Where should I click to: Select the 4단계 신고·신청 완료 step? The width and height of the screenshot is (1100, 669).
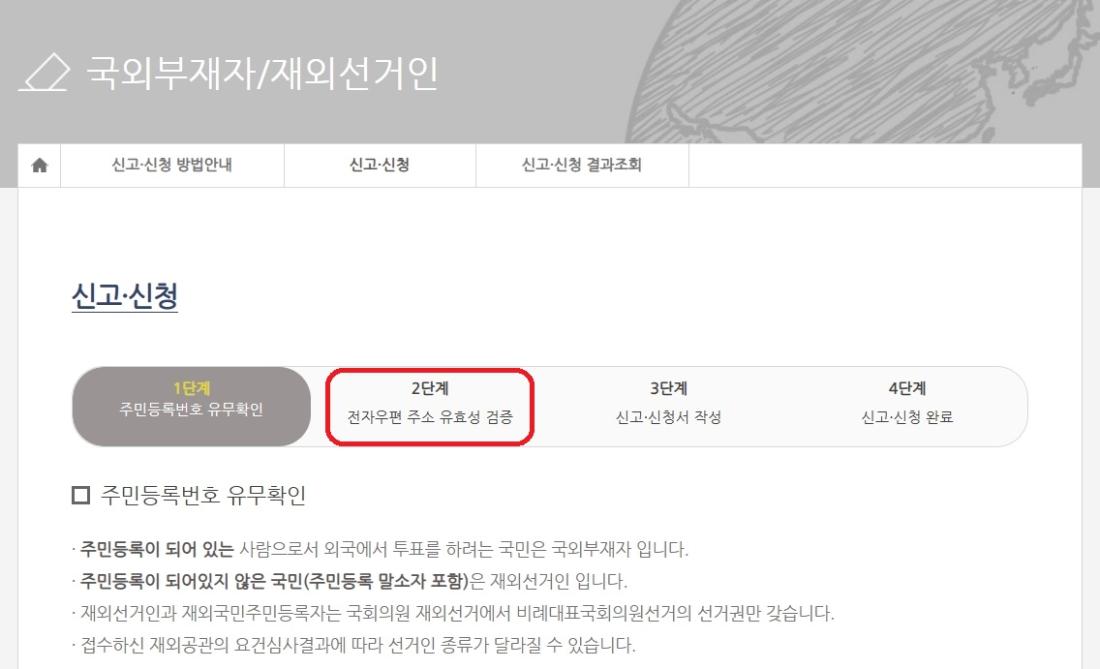pos(907,406)
